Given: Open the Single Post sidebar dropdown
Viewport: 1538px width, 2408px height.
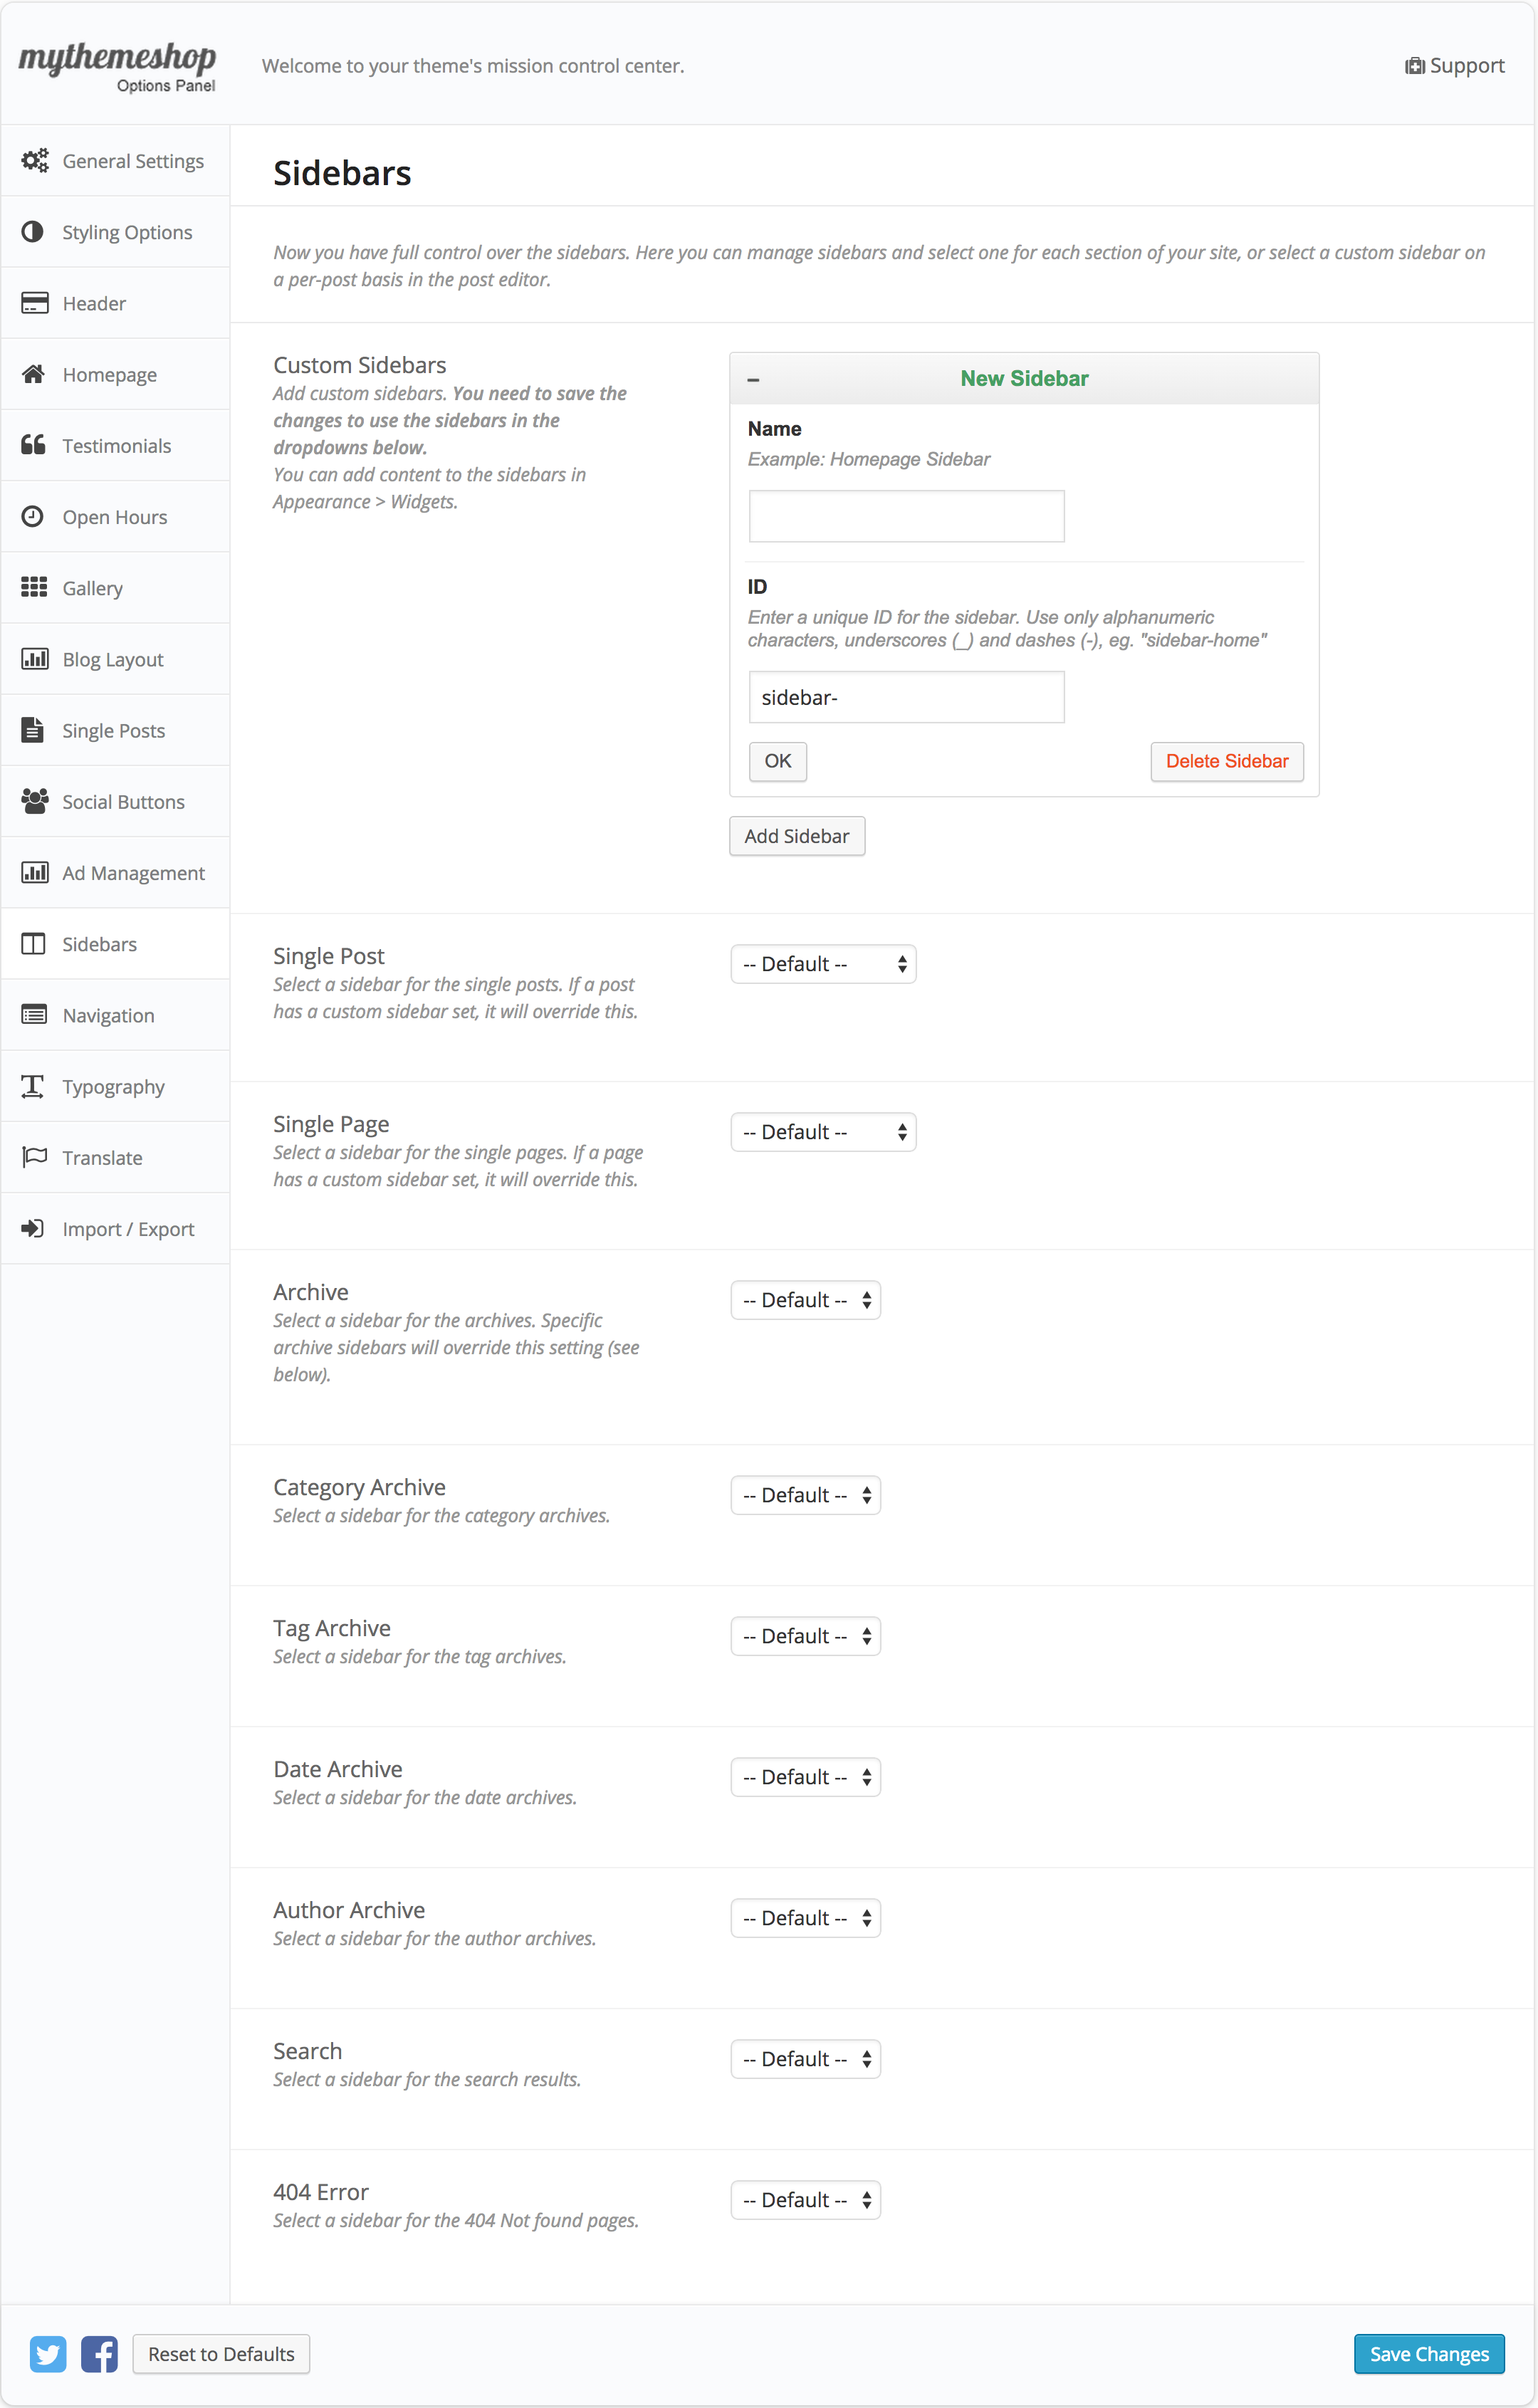Looking at the screenshot, I should (x=823, y=964).
